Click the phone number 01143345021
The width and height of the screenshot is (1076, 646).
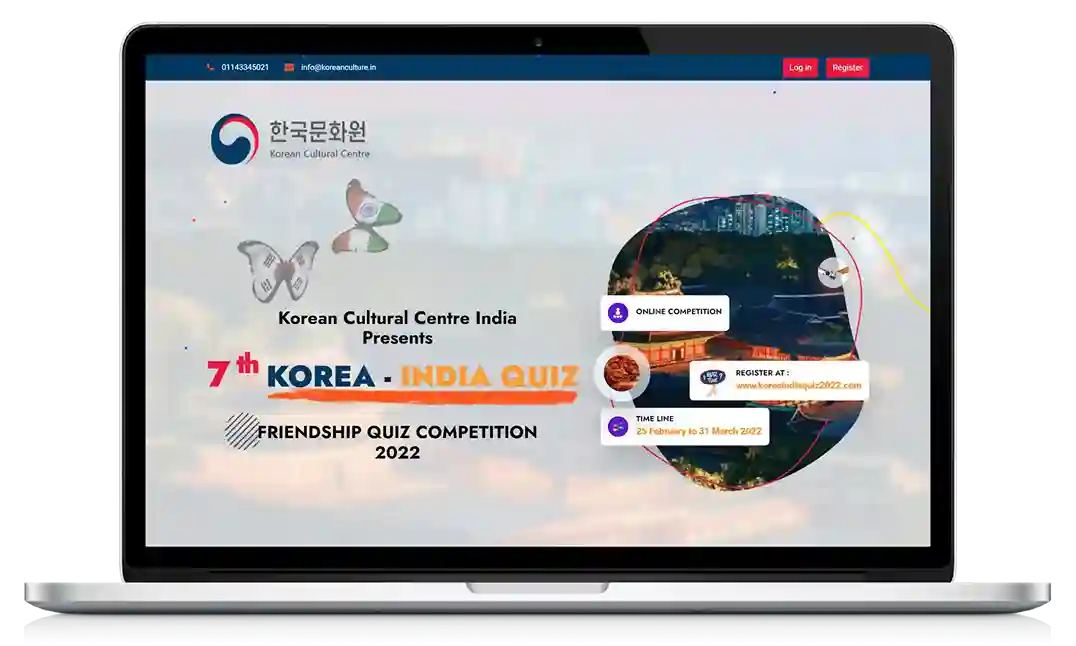click(245, 67)
